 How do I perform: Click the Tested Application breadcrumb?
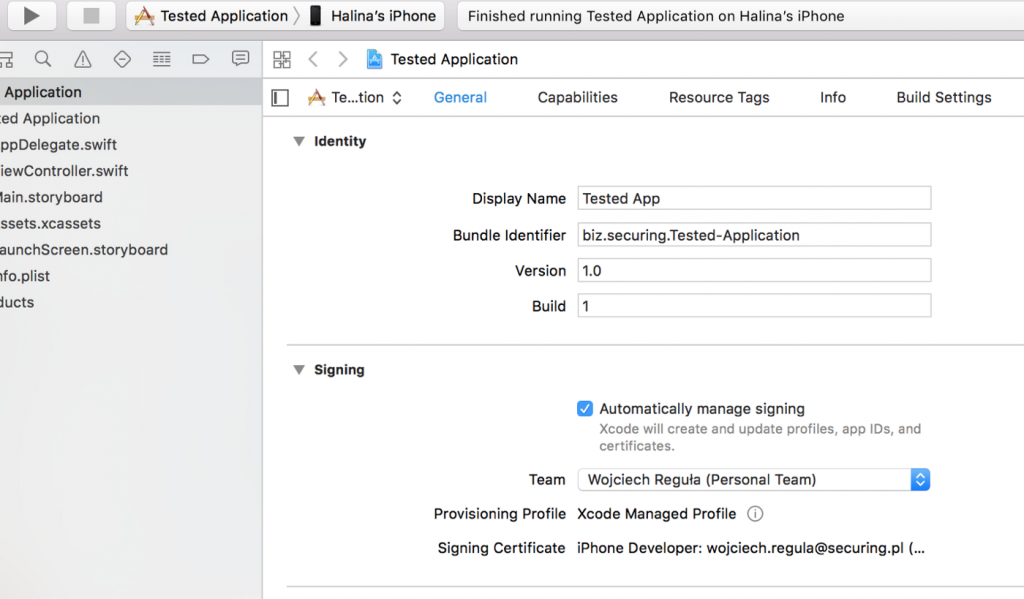click(442, 59)
